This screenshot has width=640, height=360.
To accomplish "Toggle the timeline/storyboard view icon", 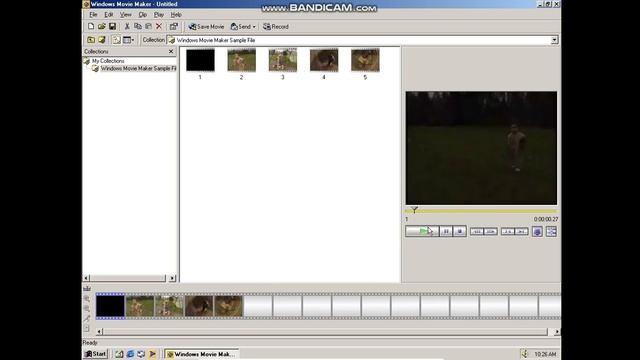I will (87, 288).
